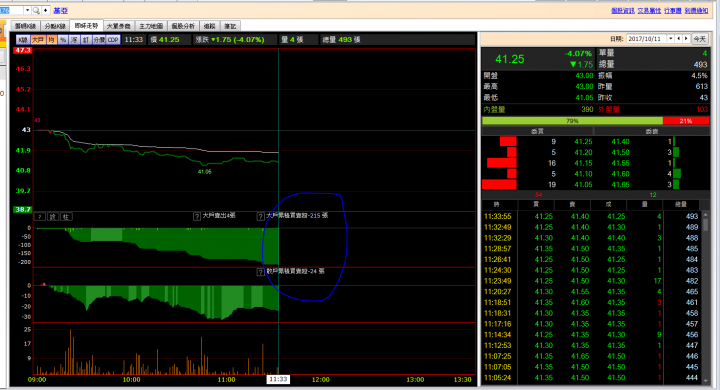The width and height of the screenshot is (720, 390).
Task: Click the 41.05 low label on the price chart
Action: coord(204,172)
